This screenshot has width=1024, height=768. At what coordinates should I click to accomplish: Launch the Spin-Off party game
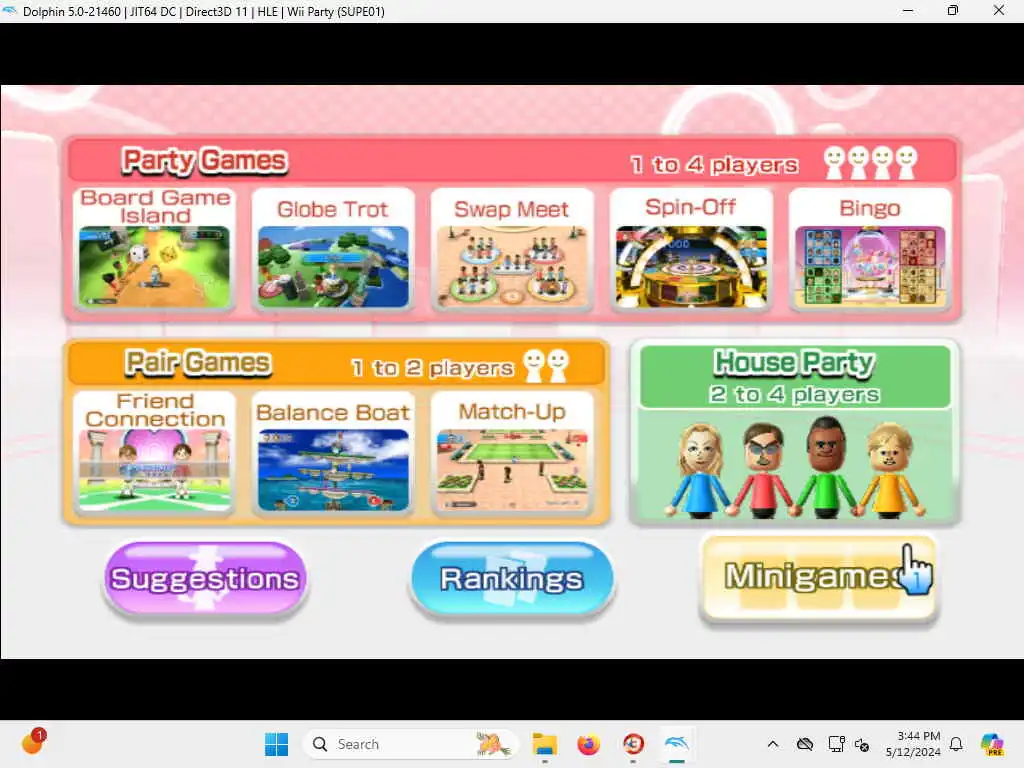click(691, 249)
